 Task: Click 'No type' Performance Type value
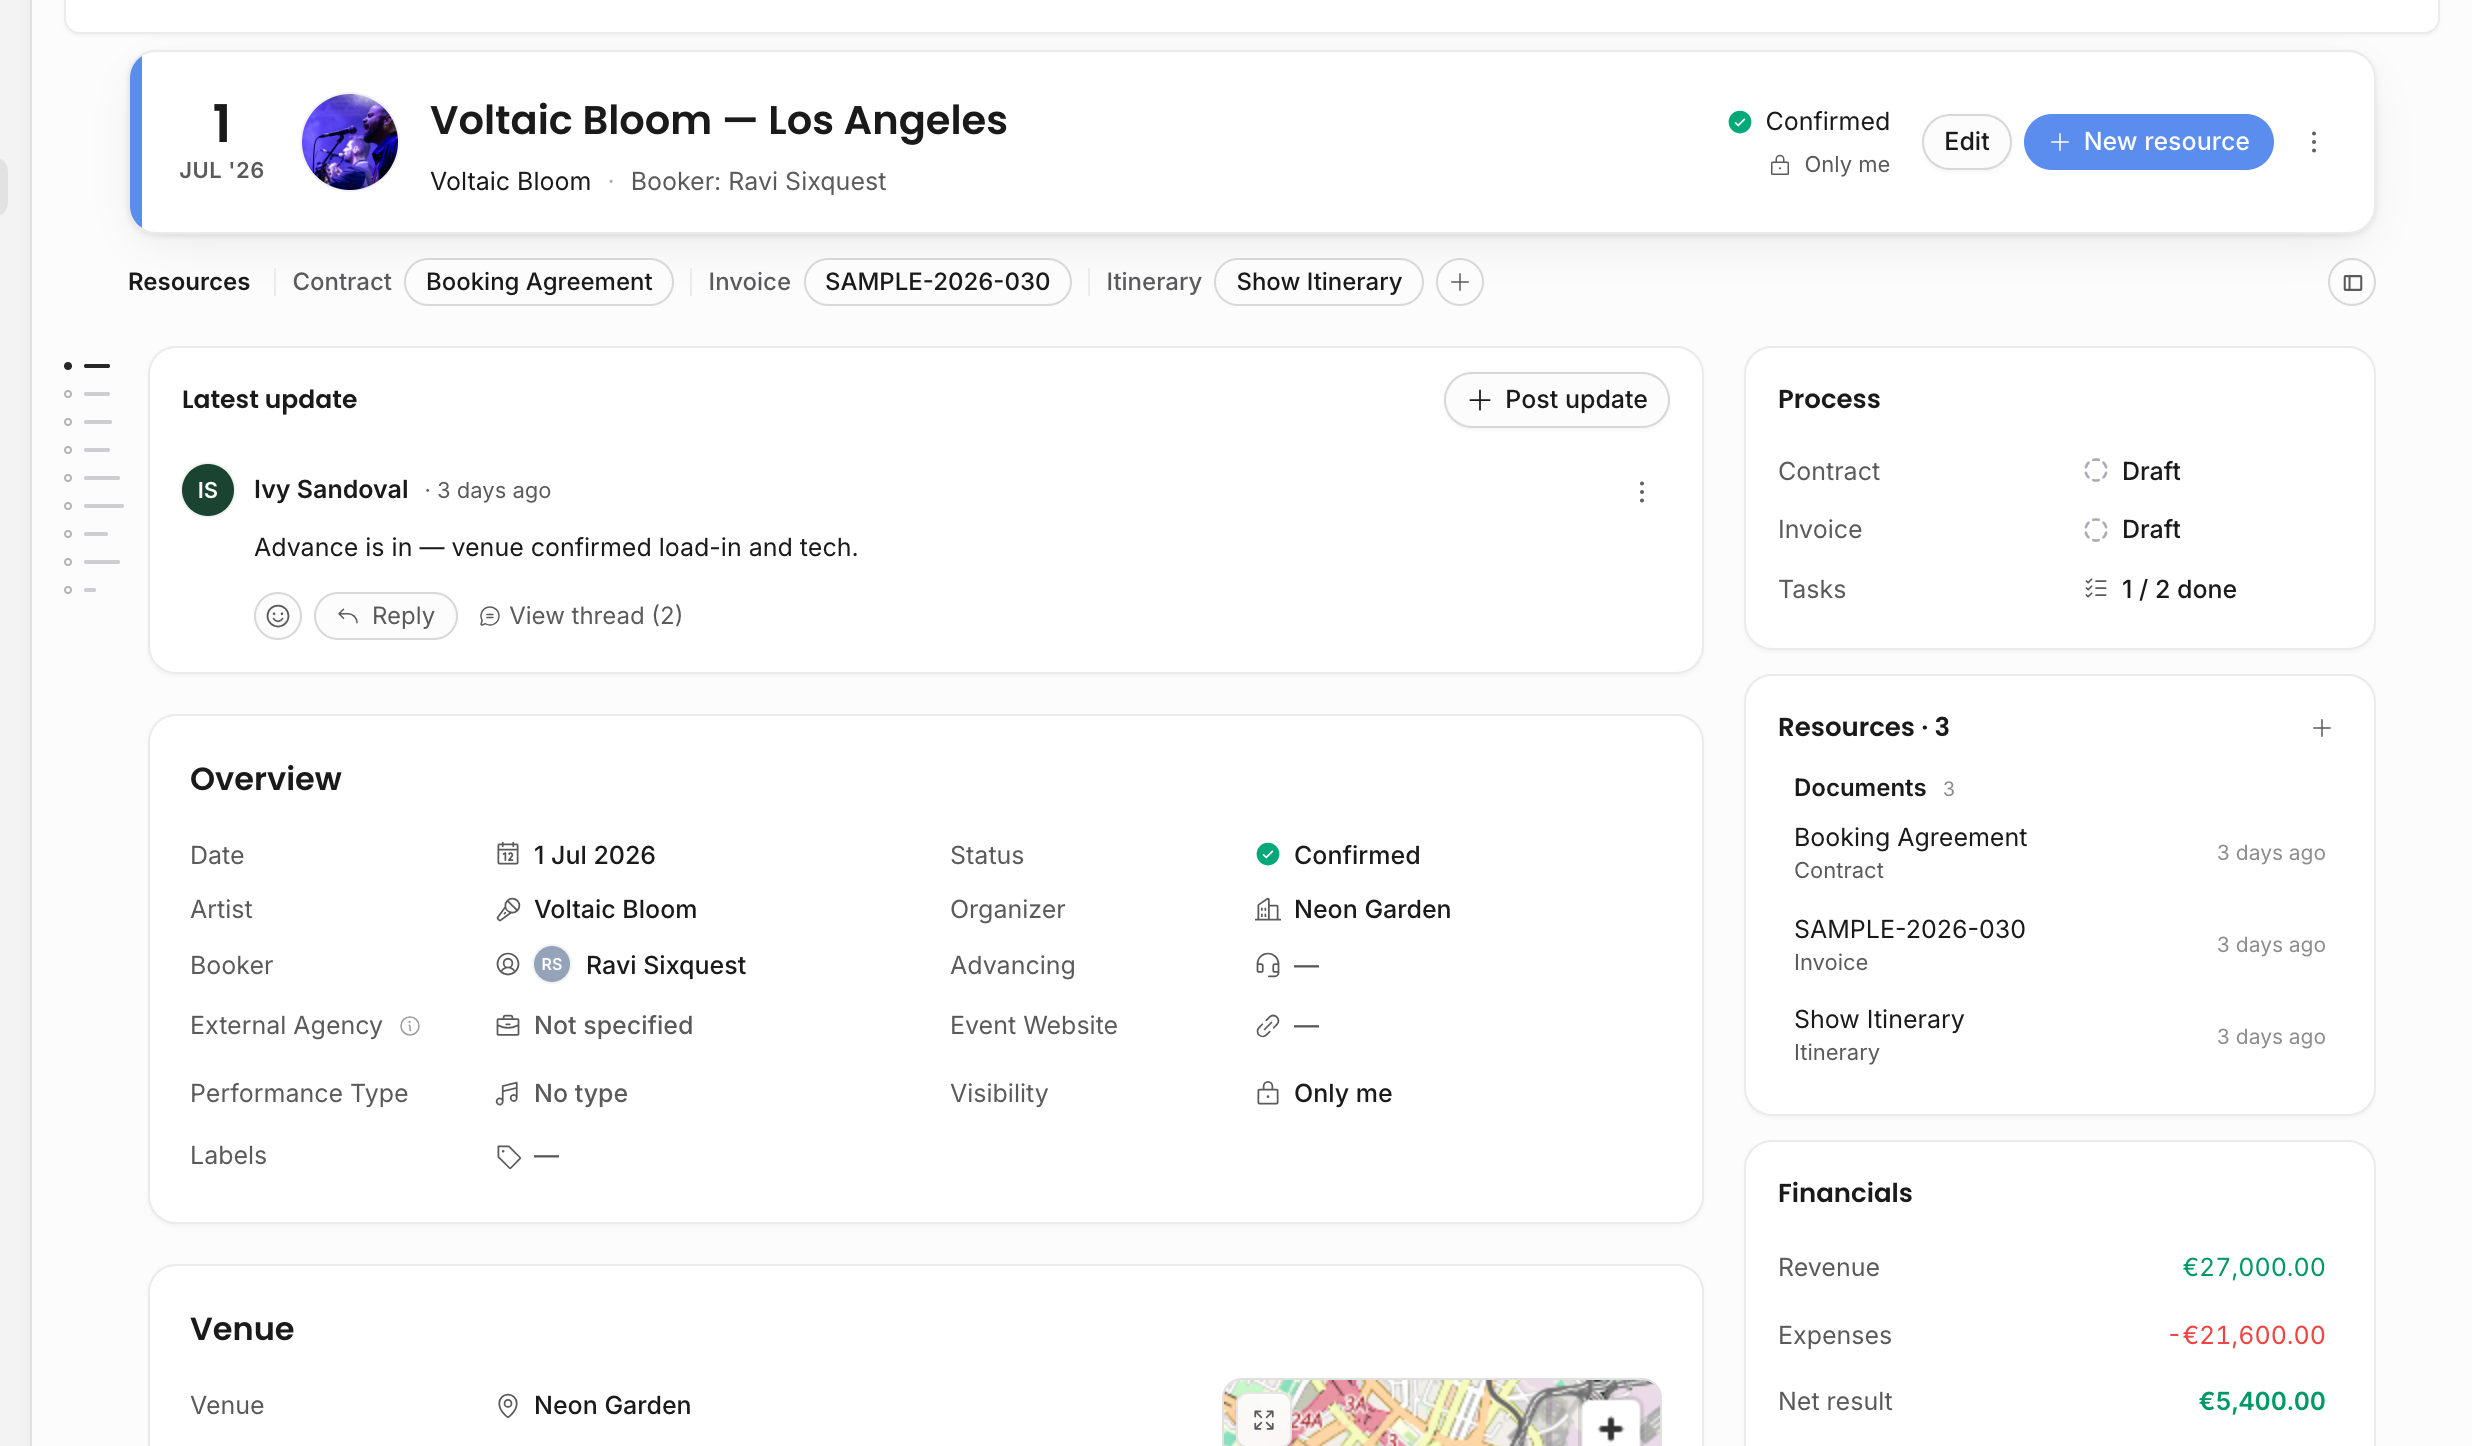click(581, 1093)
